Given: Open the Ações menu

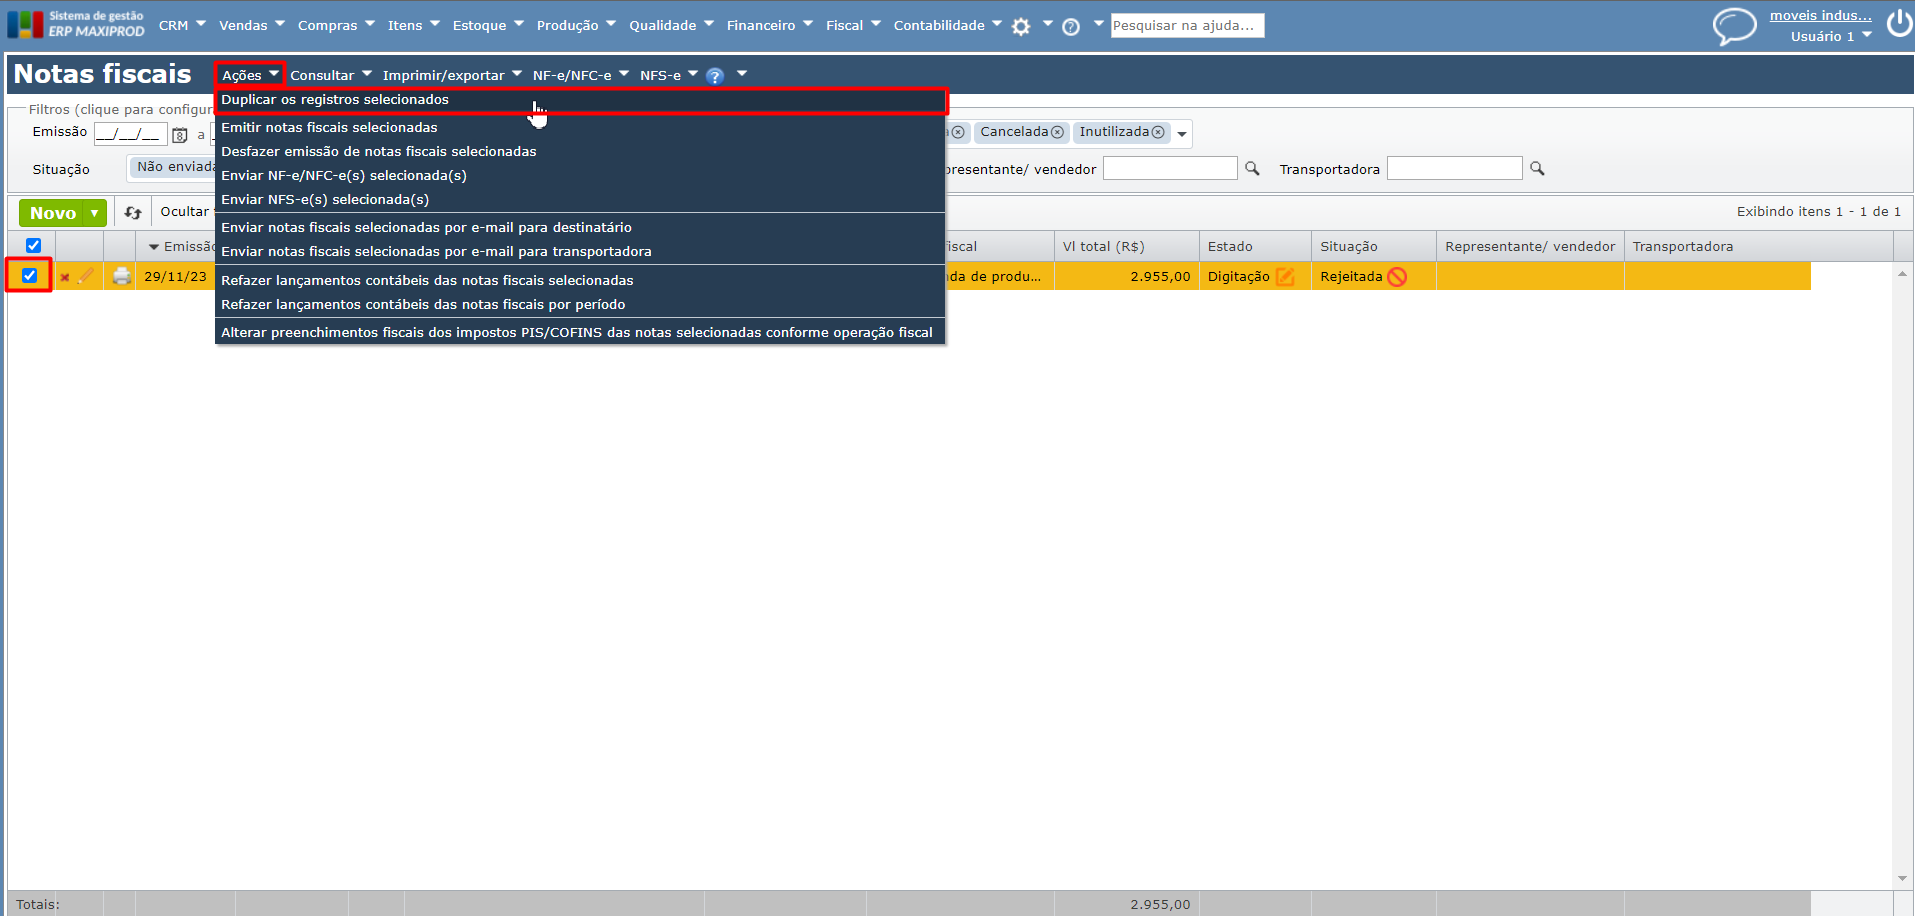Looking at the screenshot, I should pos(250,75).
